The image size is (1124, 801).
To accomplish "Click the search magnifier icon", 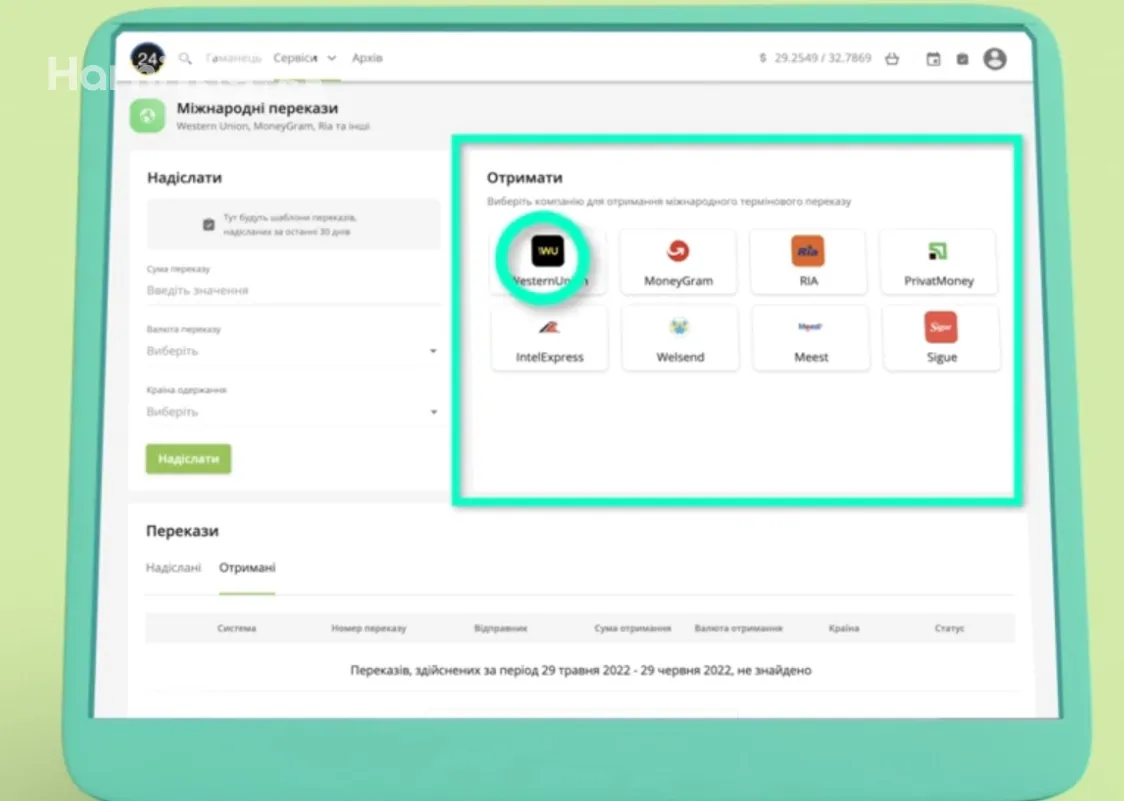I will pyautogui.click(x=185, y=59).
